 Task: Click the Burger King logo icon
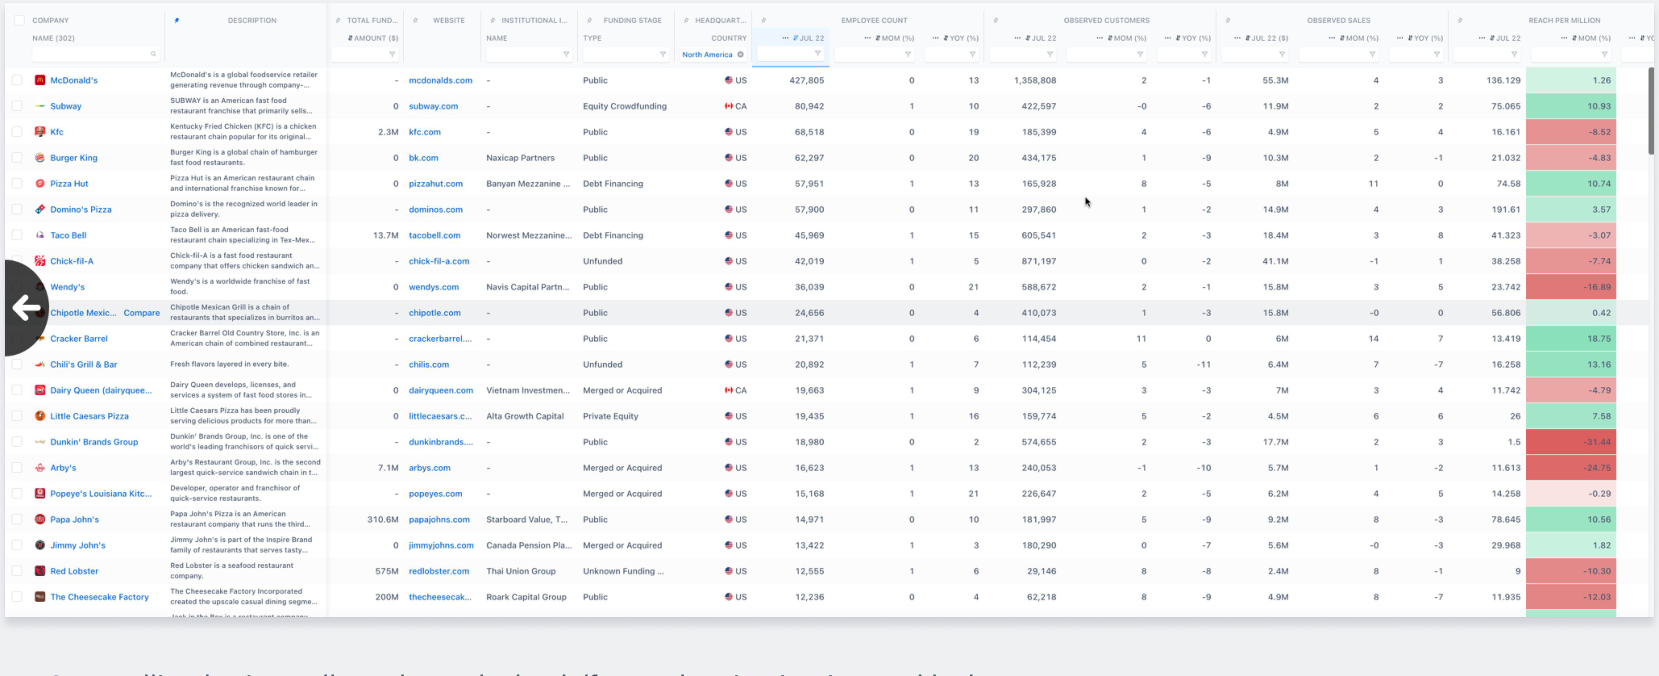40,158
